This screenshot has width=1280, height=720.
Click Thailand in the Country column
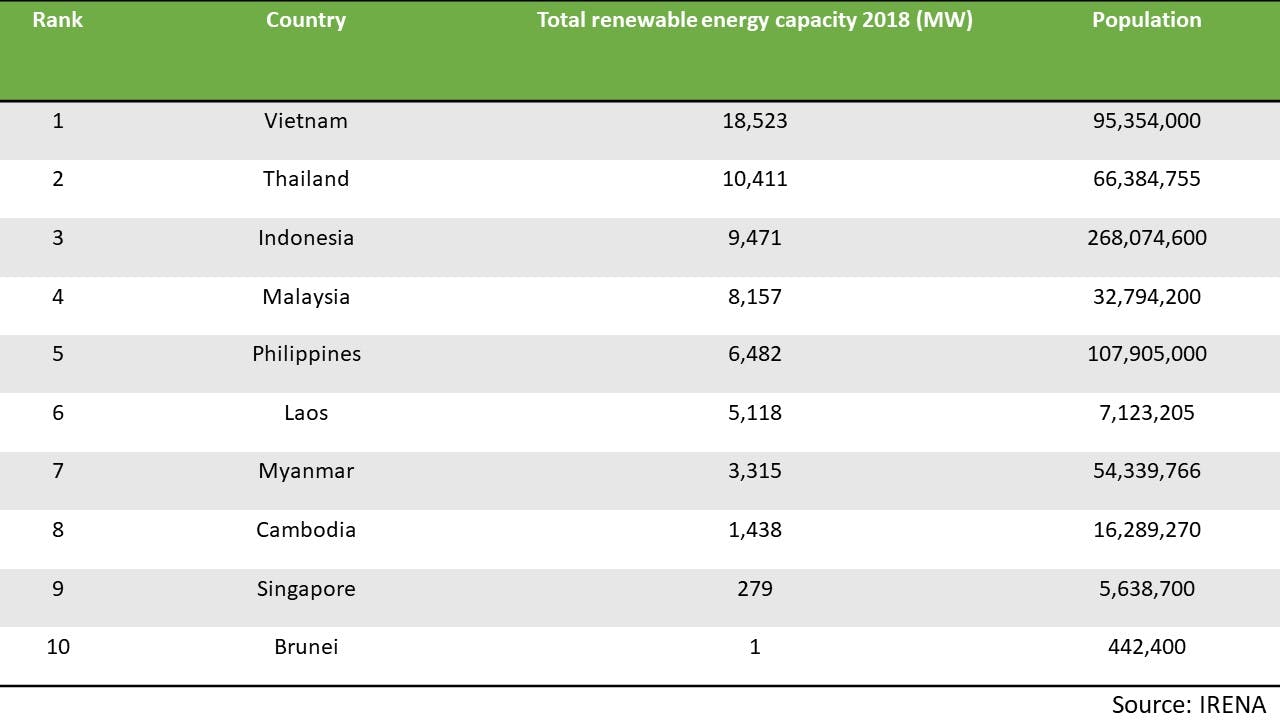pyautogui.click(x=306, y=179)
